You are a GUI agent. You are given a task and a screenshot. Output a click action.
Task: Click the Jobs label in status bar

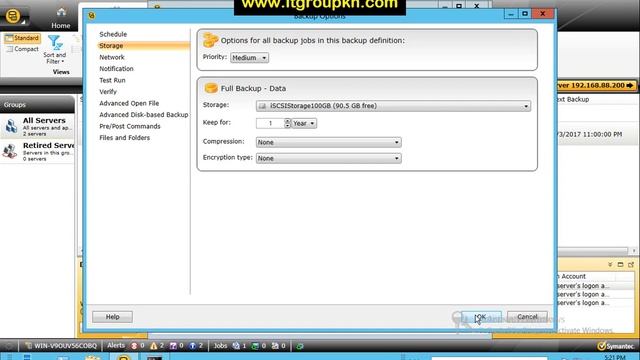click(x=220, y=346)
